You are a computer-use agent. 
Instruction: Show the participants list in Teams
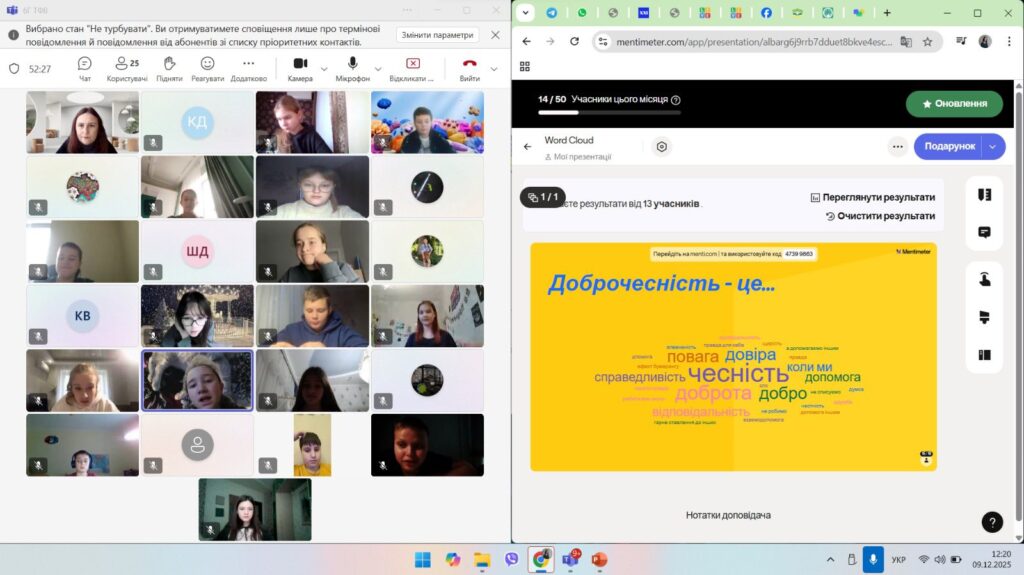(x=127, y=67)
